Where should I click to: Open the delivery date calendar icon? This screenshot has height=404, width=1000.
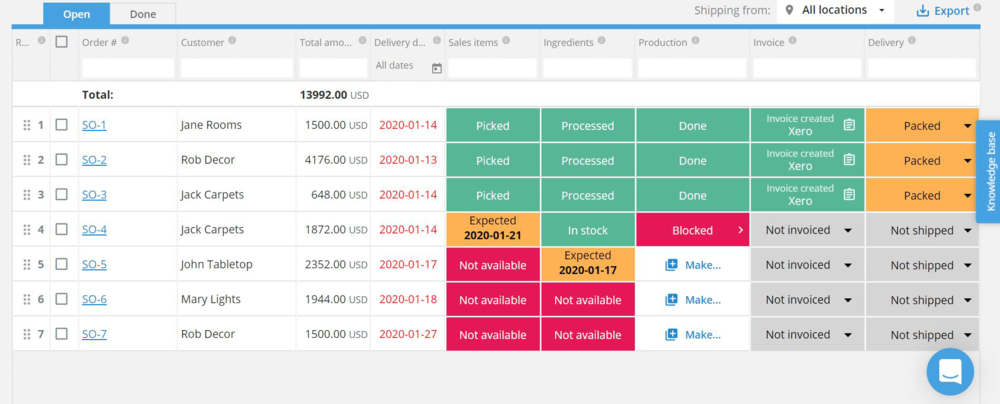pyautogui.click(x=437, y=68)
